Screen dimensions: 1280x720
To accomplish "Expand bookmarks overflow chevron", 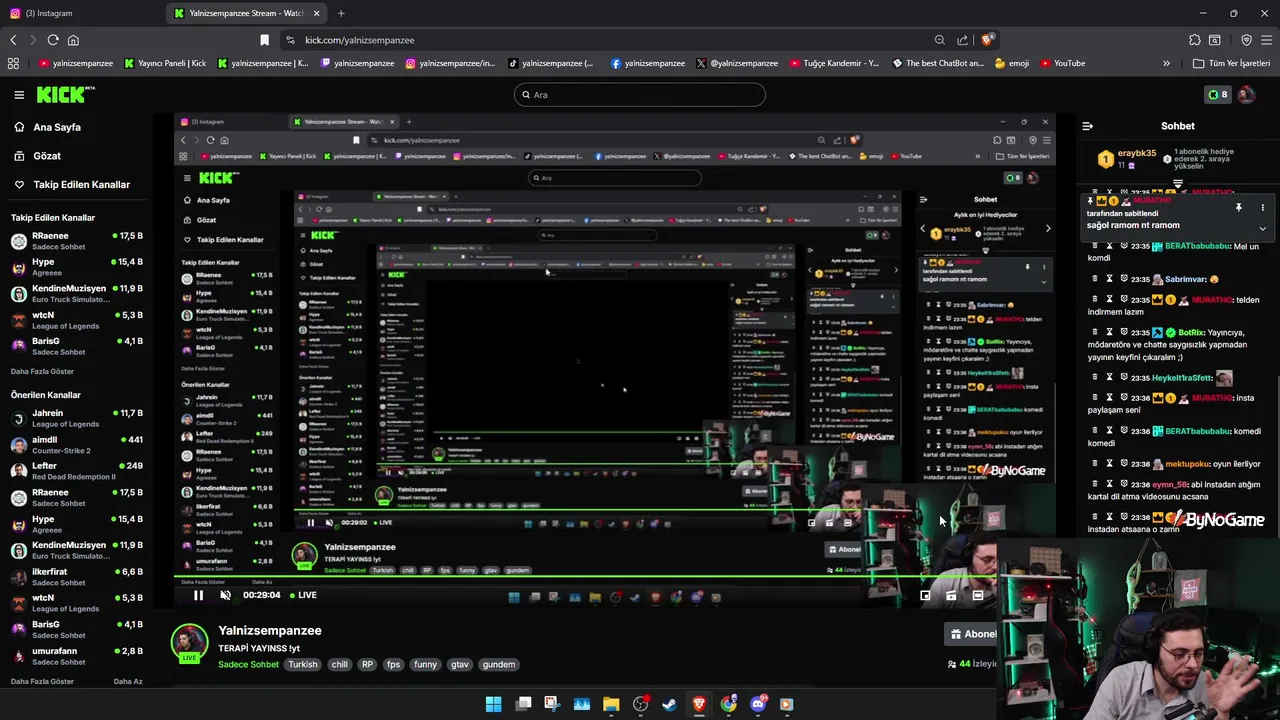I will pos(1166,63).
